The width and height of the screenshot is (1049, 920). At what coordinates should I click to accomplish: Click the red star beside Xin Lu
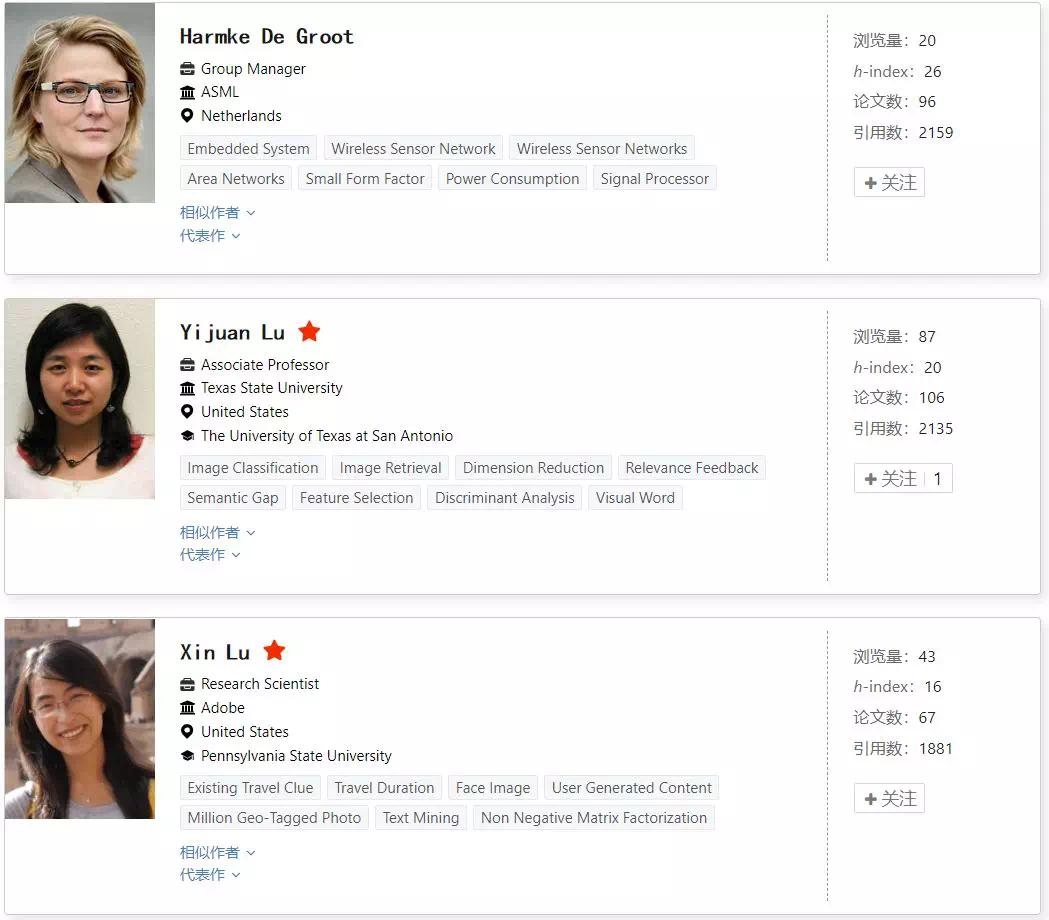pos(274,650)
